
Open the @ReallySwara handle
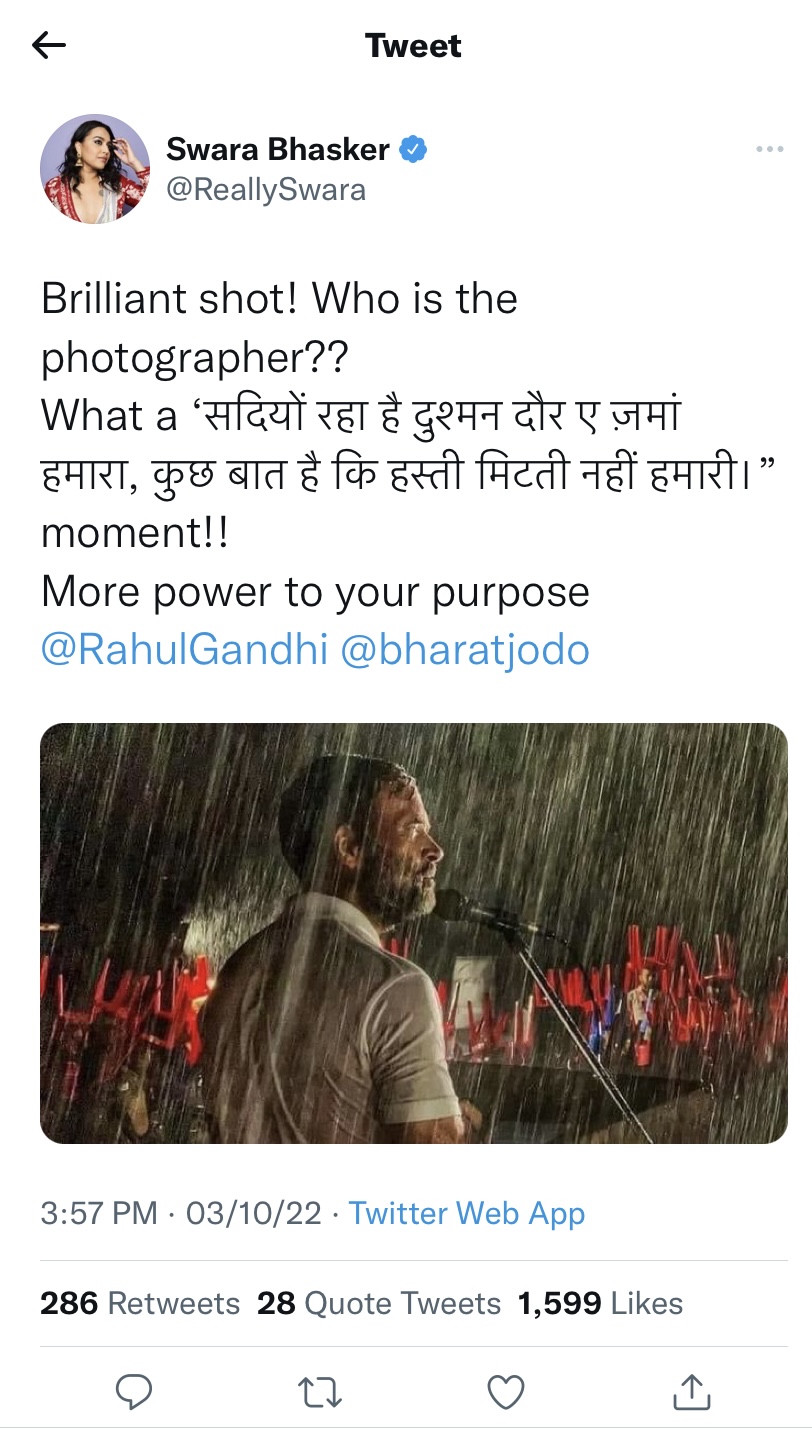pos(265,190)
